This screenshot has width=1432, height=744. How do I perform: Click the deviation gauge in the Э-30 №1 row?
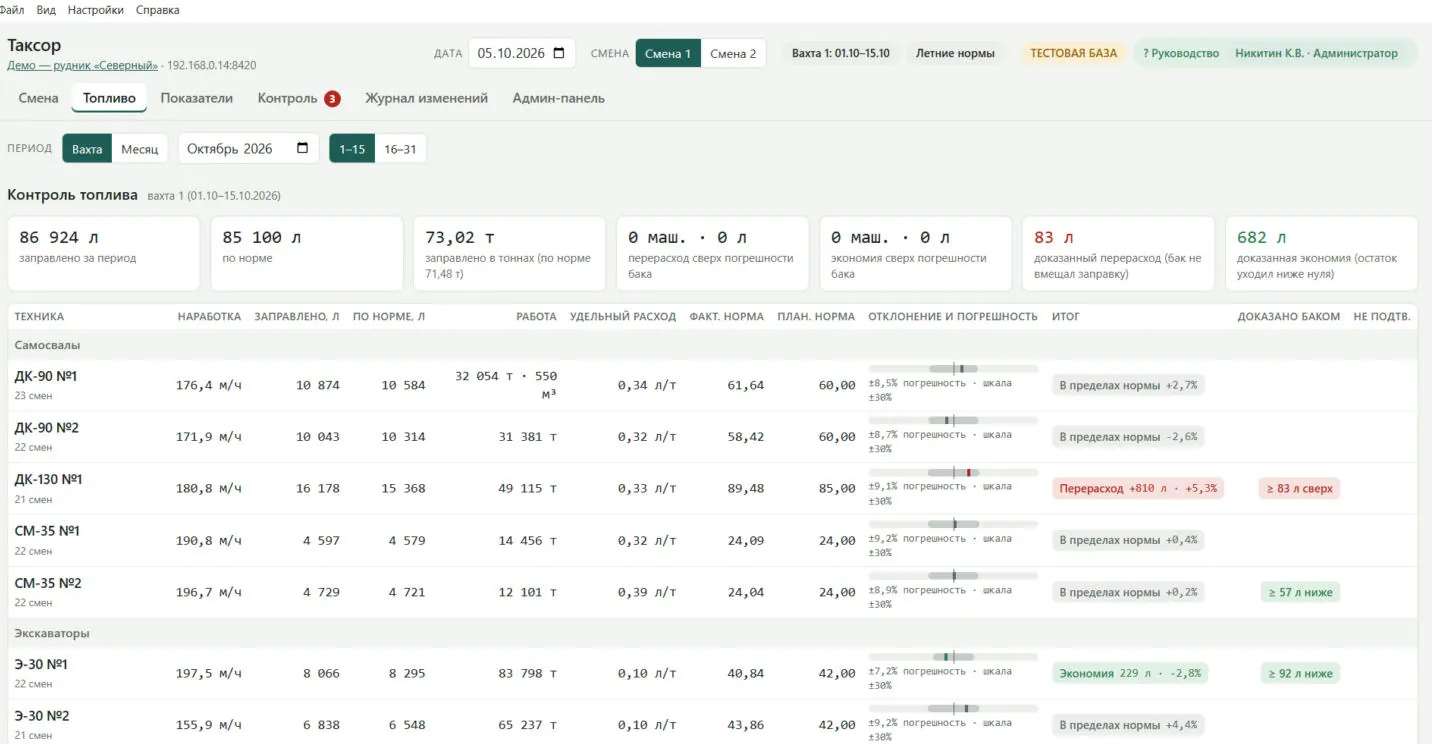tap(953, 657)
